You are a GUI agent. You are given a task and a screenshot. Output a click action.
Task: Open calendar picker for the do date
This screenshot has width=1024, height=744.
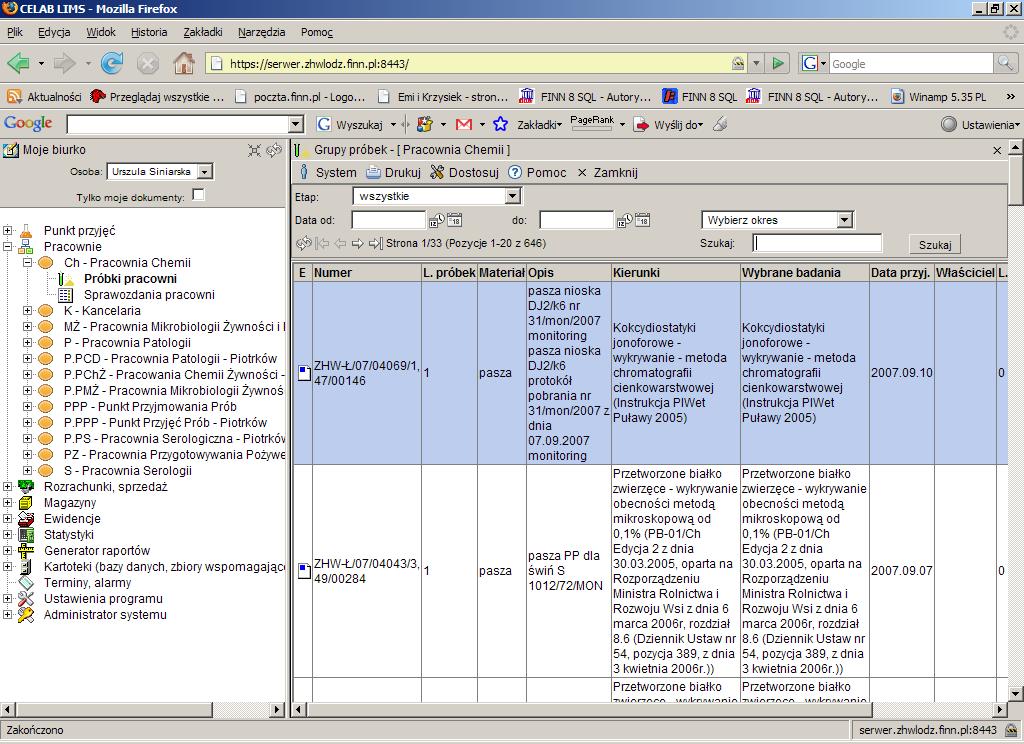643,221
